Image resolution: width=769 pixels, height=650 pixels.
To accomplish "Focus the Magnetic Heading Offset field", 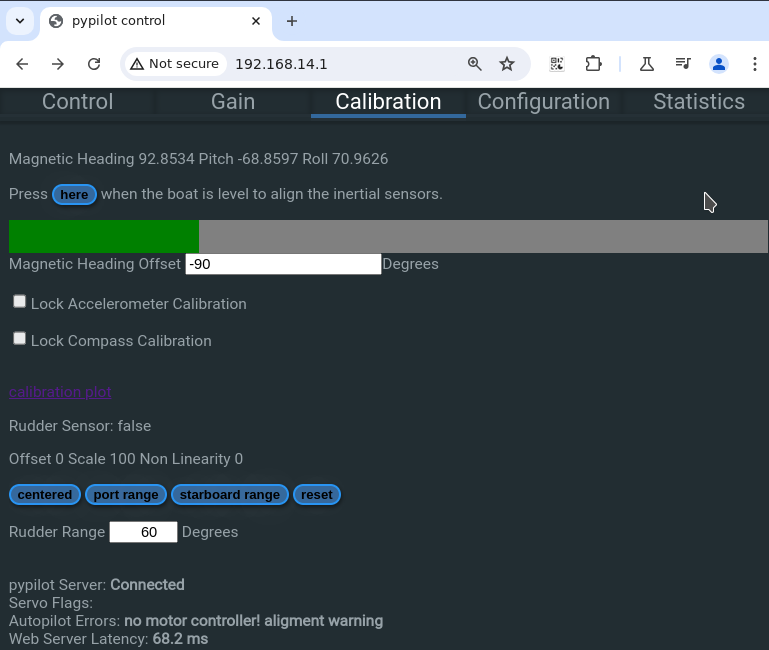I will [x=283, y=264].
